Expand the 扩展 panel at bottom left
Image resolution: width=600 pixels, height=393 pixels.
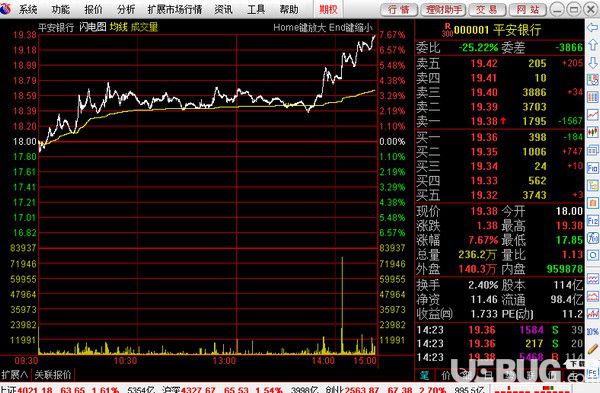pyautogui.click(x=15, y=375)
